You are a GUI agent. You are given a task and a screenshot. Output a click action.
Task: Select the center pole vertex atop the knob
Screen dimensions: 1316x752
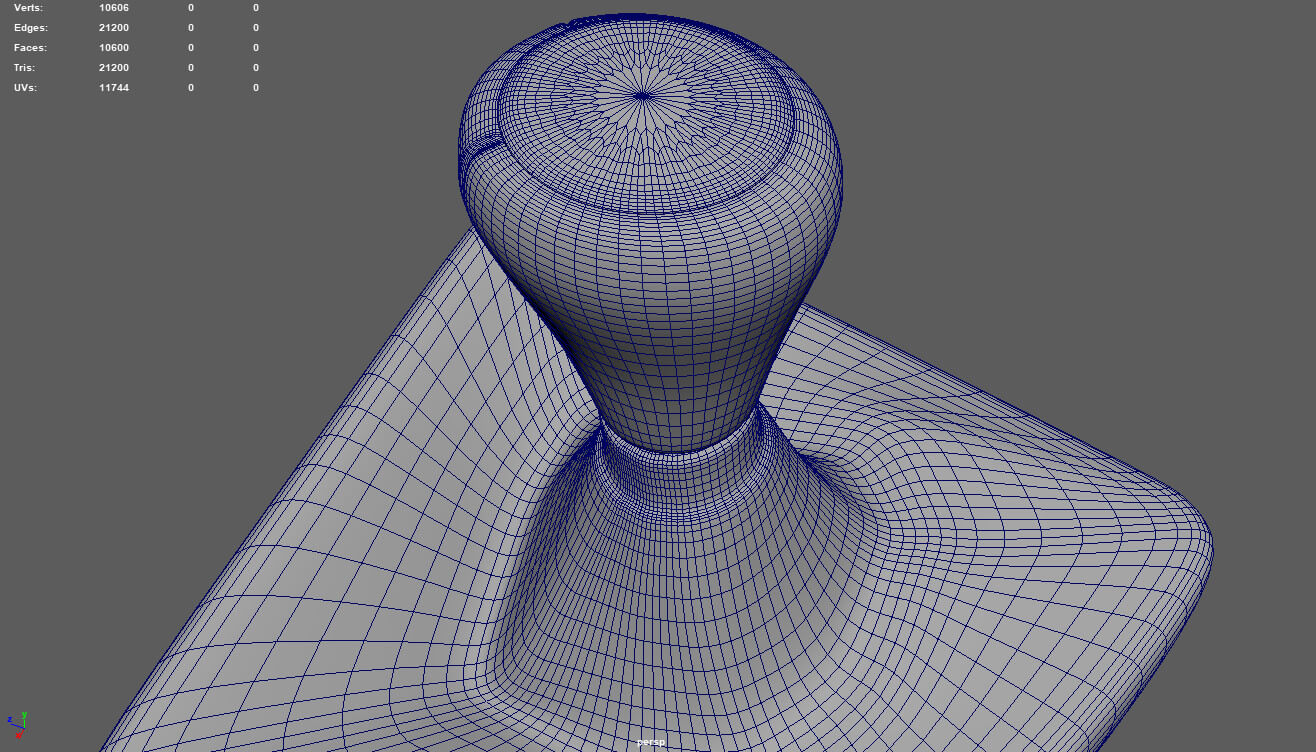click(643, 96)
